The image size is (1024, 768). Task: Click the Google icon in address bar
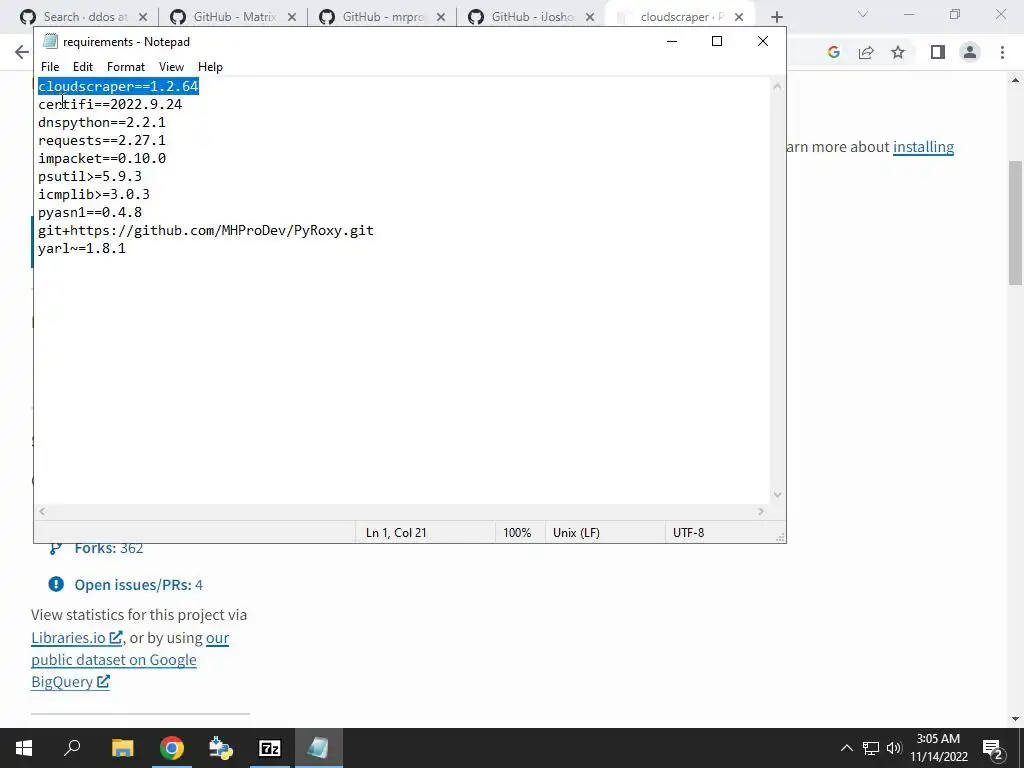click(833, 52)
